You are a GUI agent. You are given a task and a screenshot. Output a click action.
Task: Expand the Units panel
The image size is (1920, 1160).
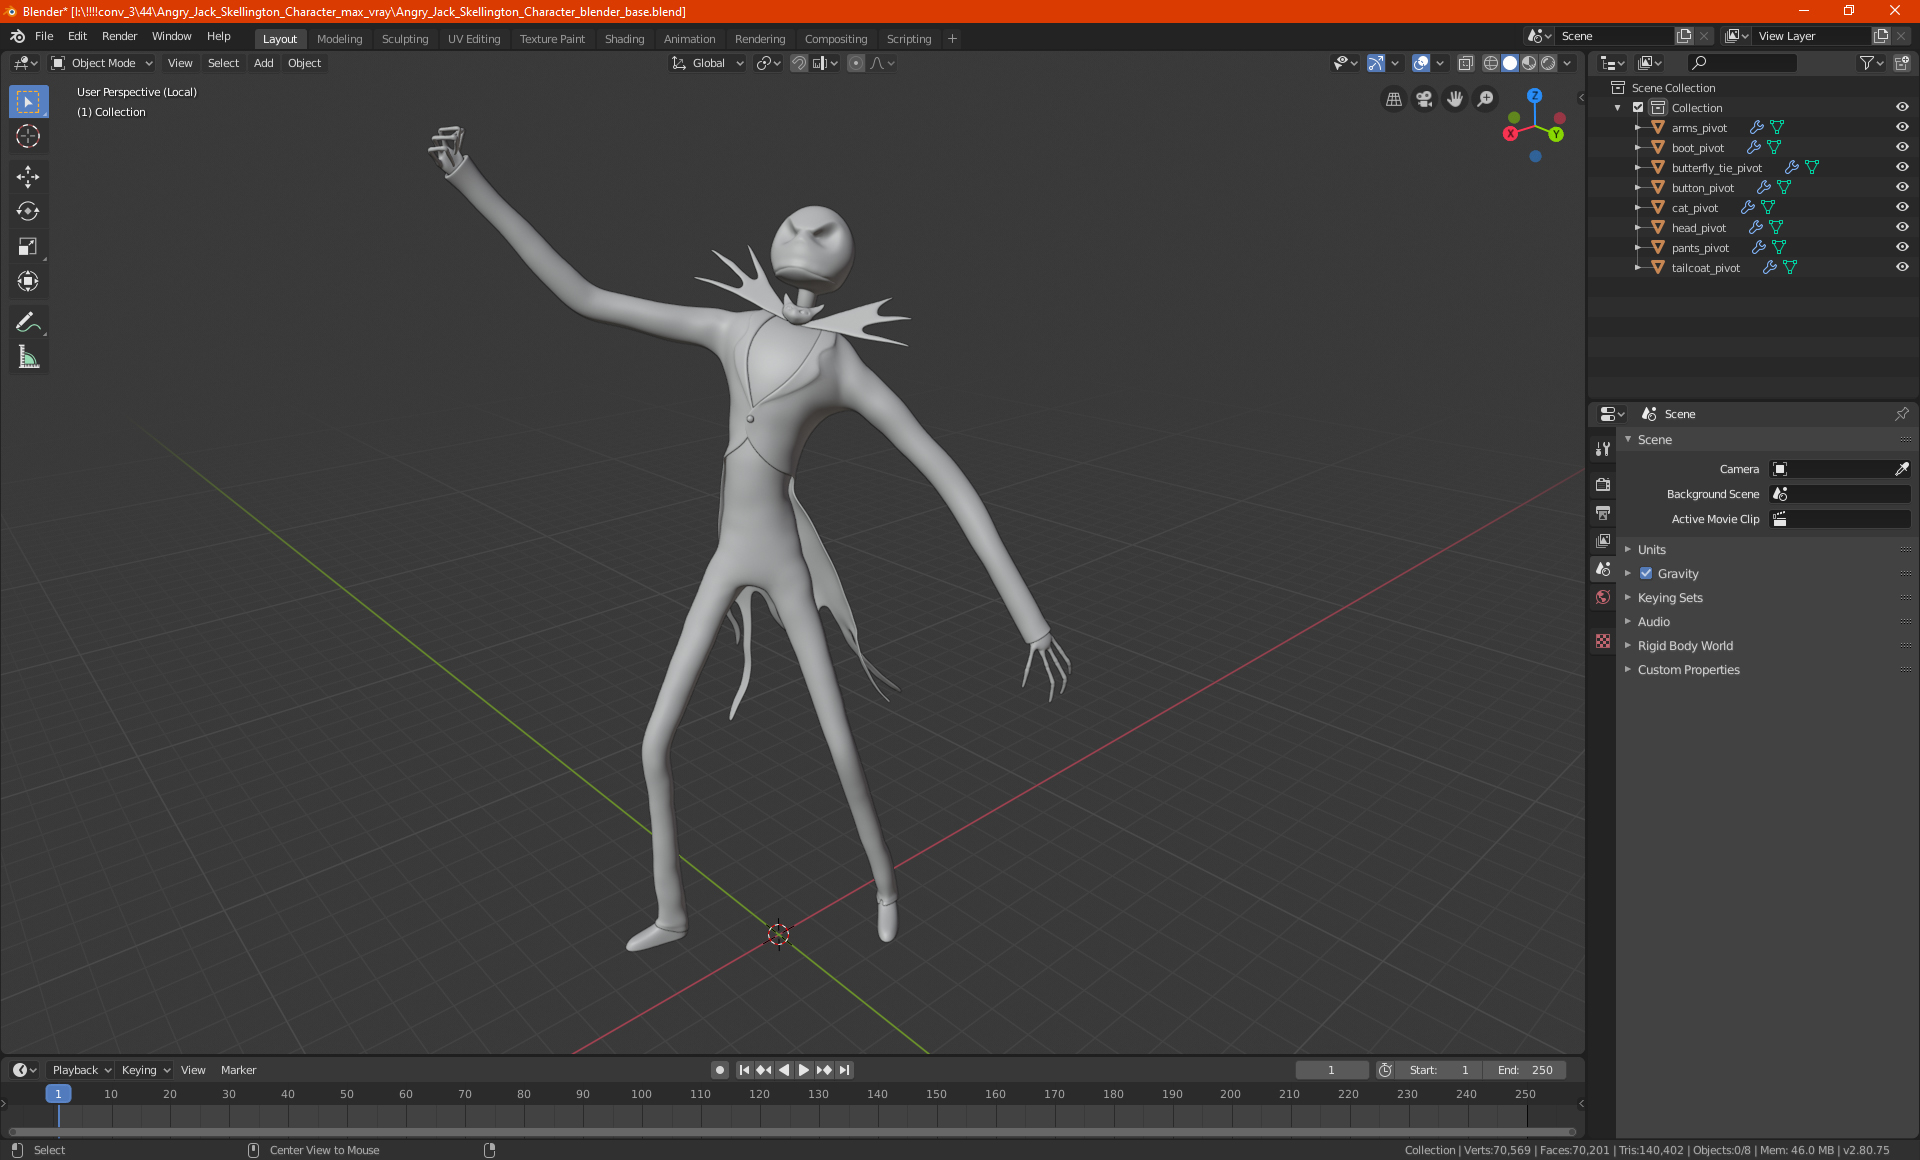point(1651,549)
